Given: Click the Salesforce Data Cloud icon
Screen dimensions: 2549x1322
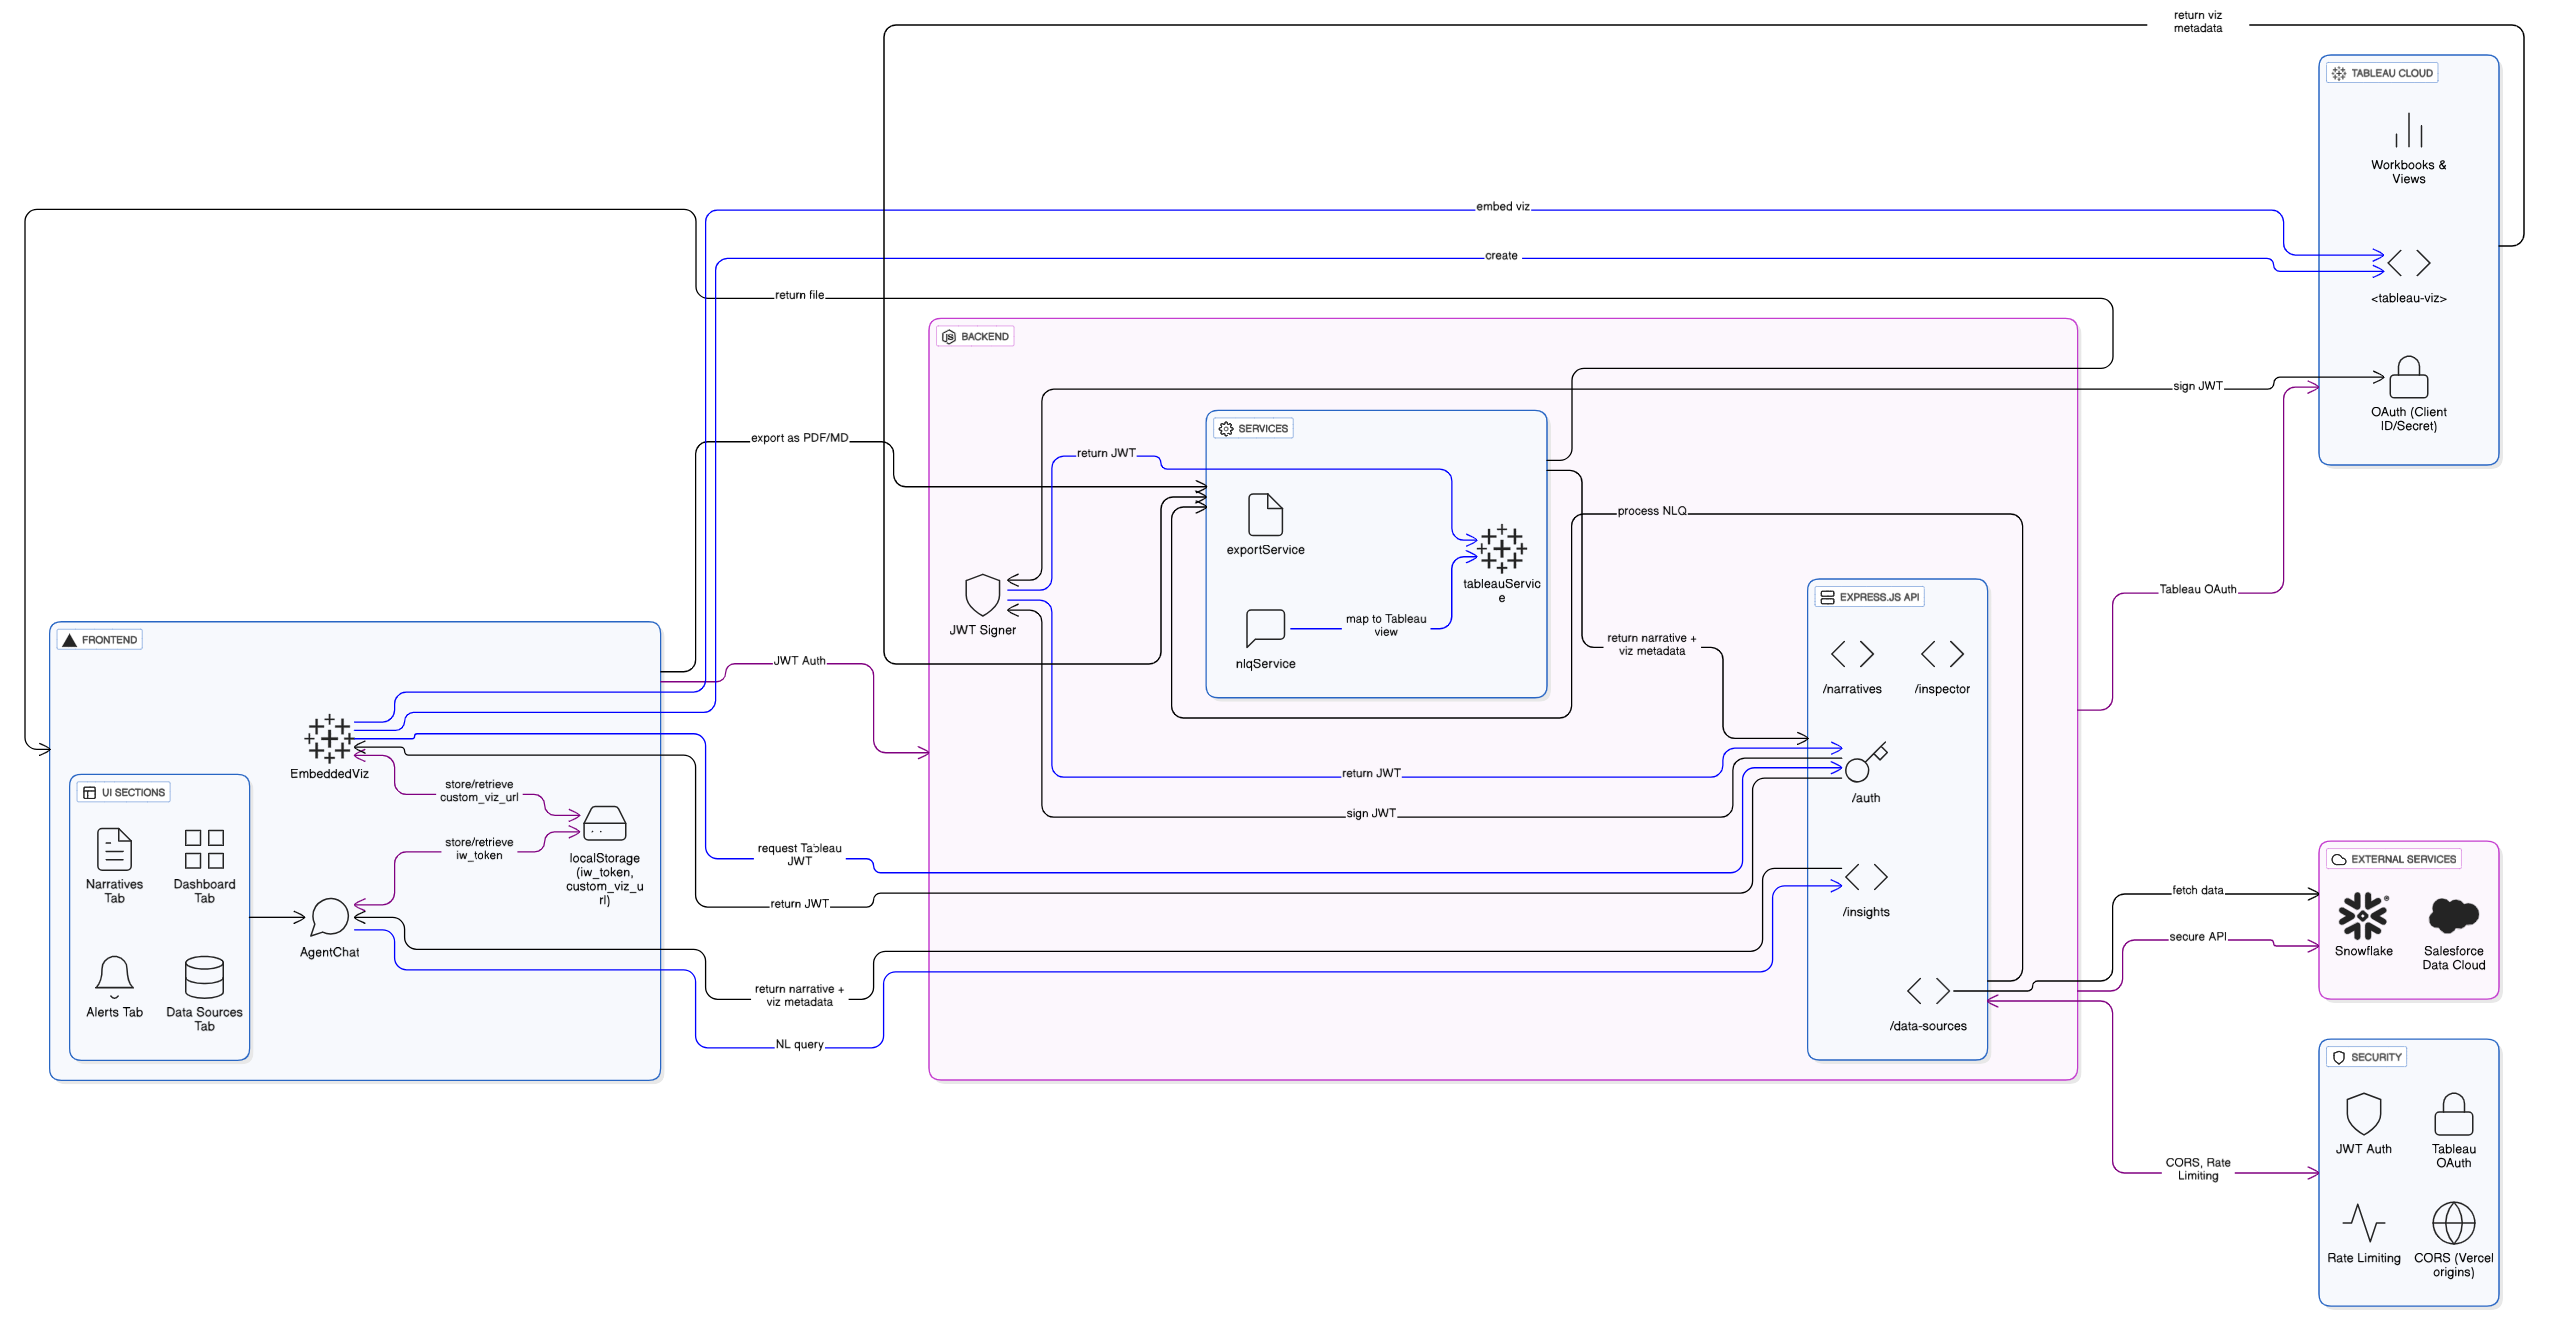Looking at the screenshot, I should coord(2452,914).
